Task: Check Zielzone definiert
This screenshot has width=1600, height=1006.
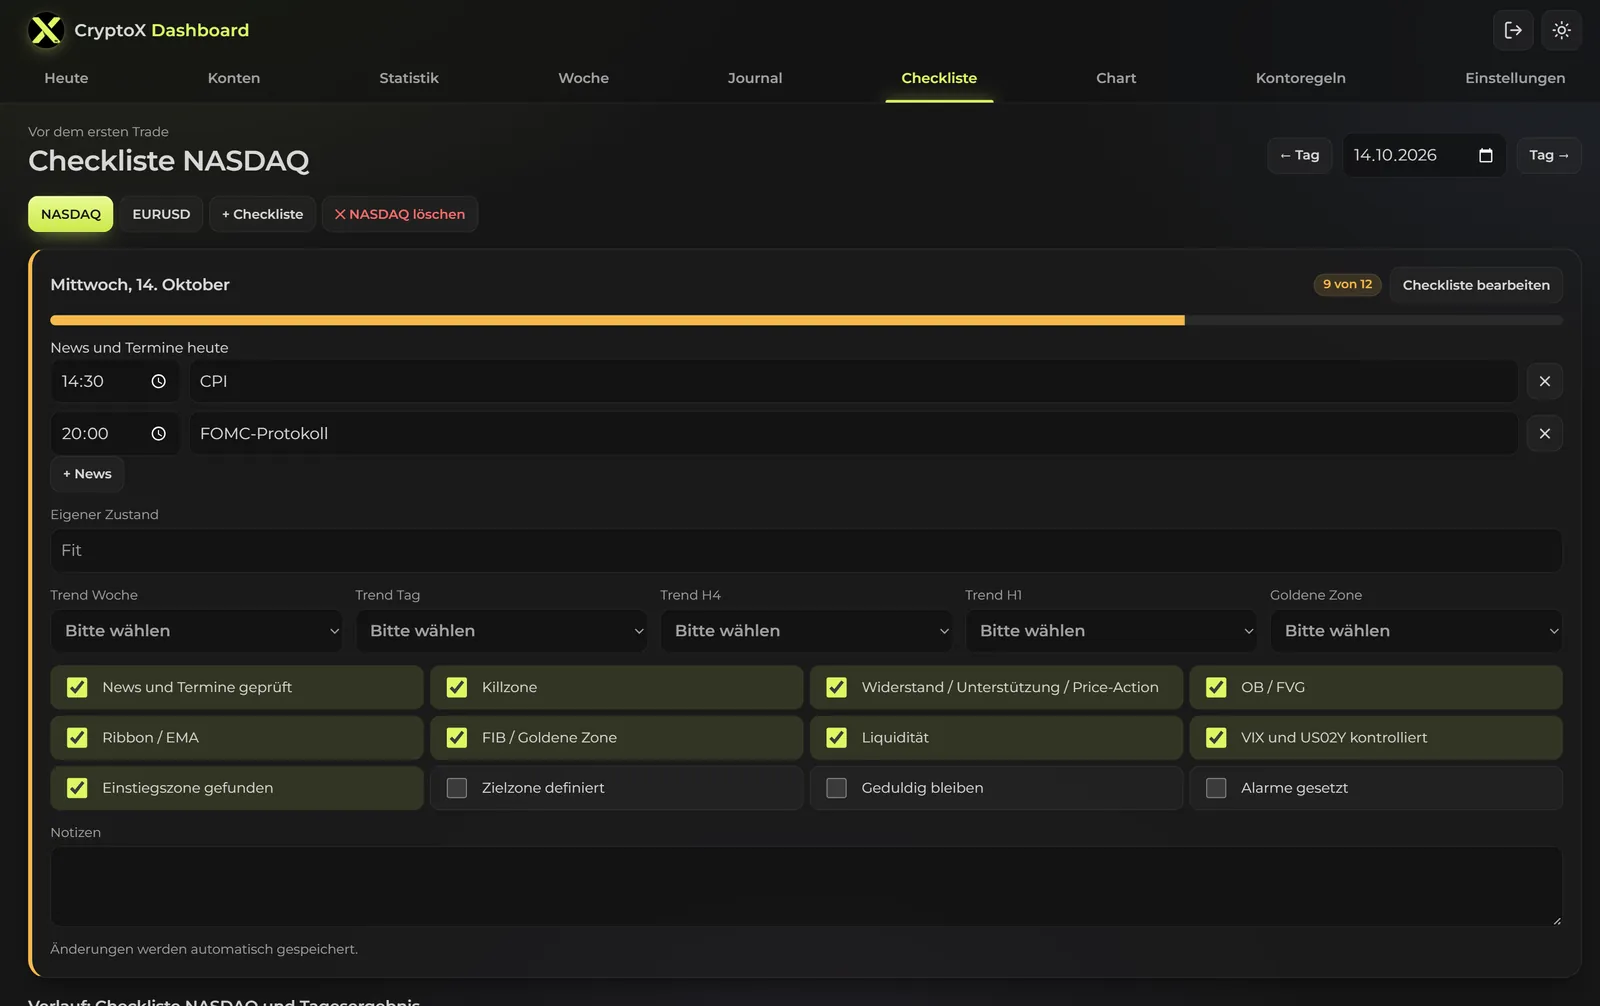Action: (457, 788)
